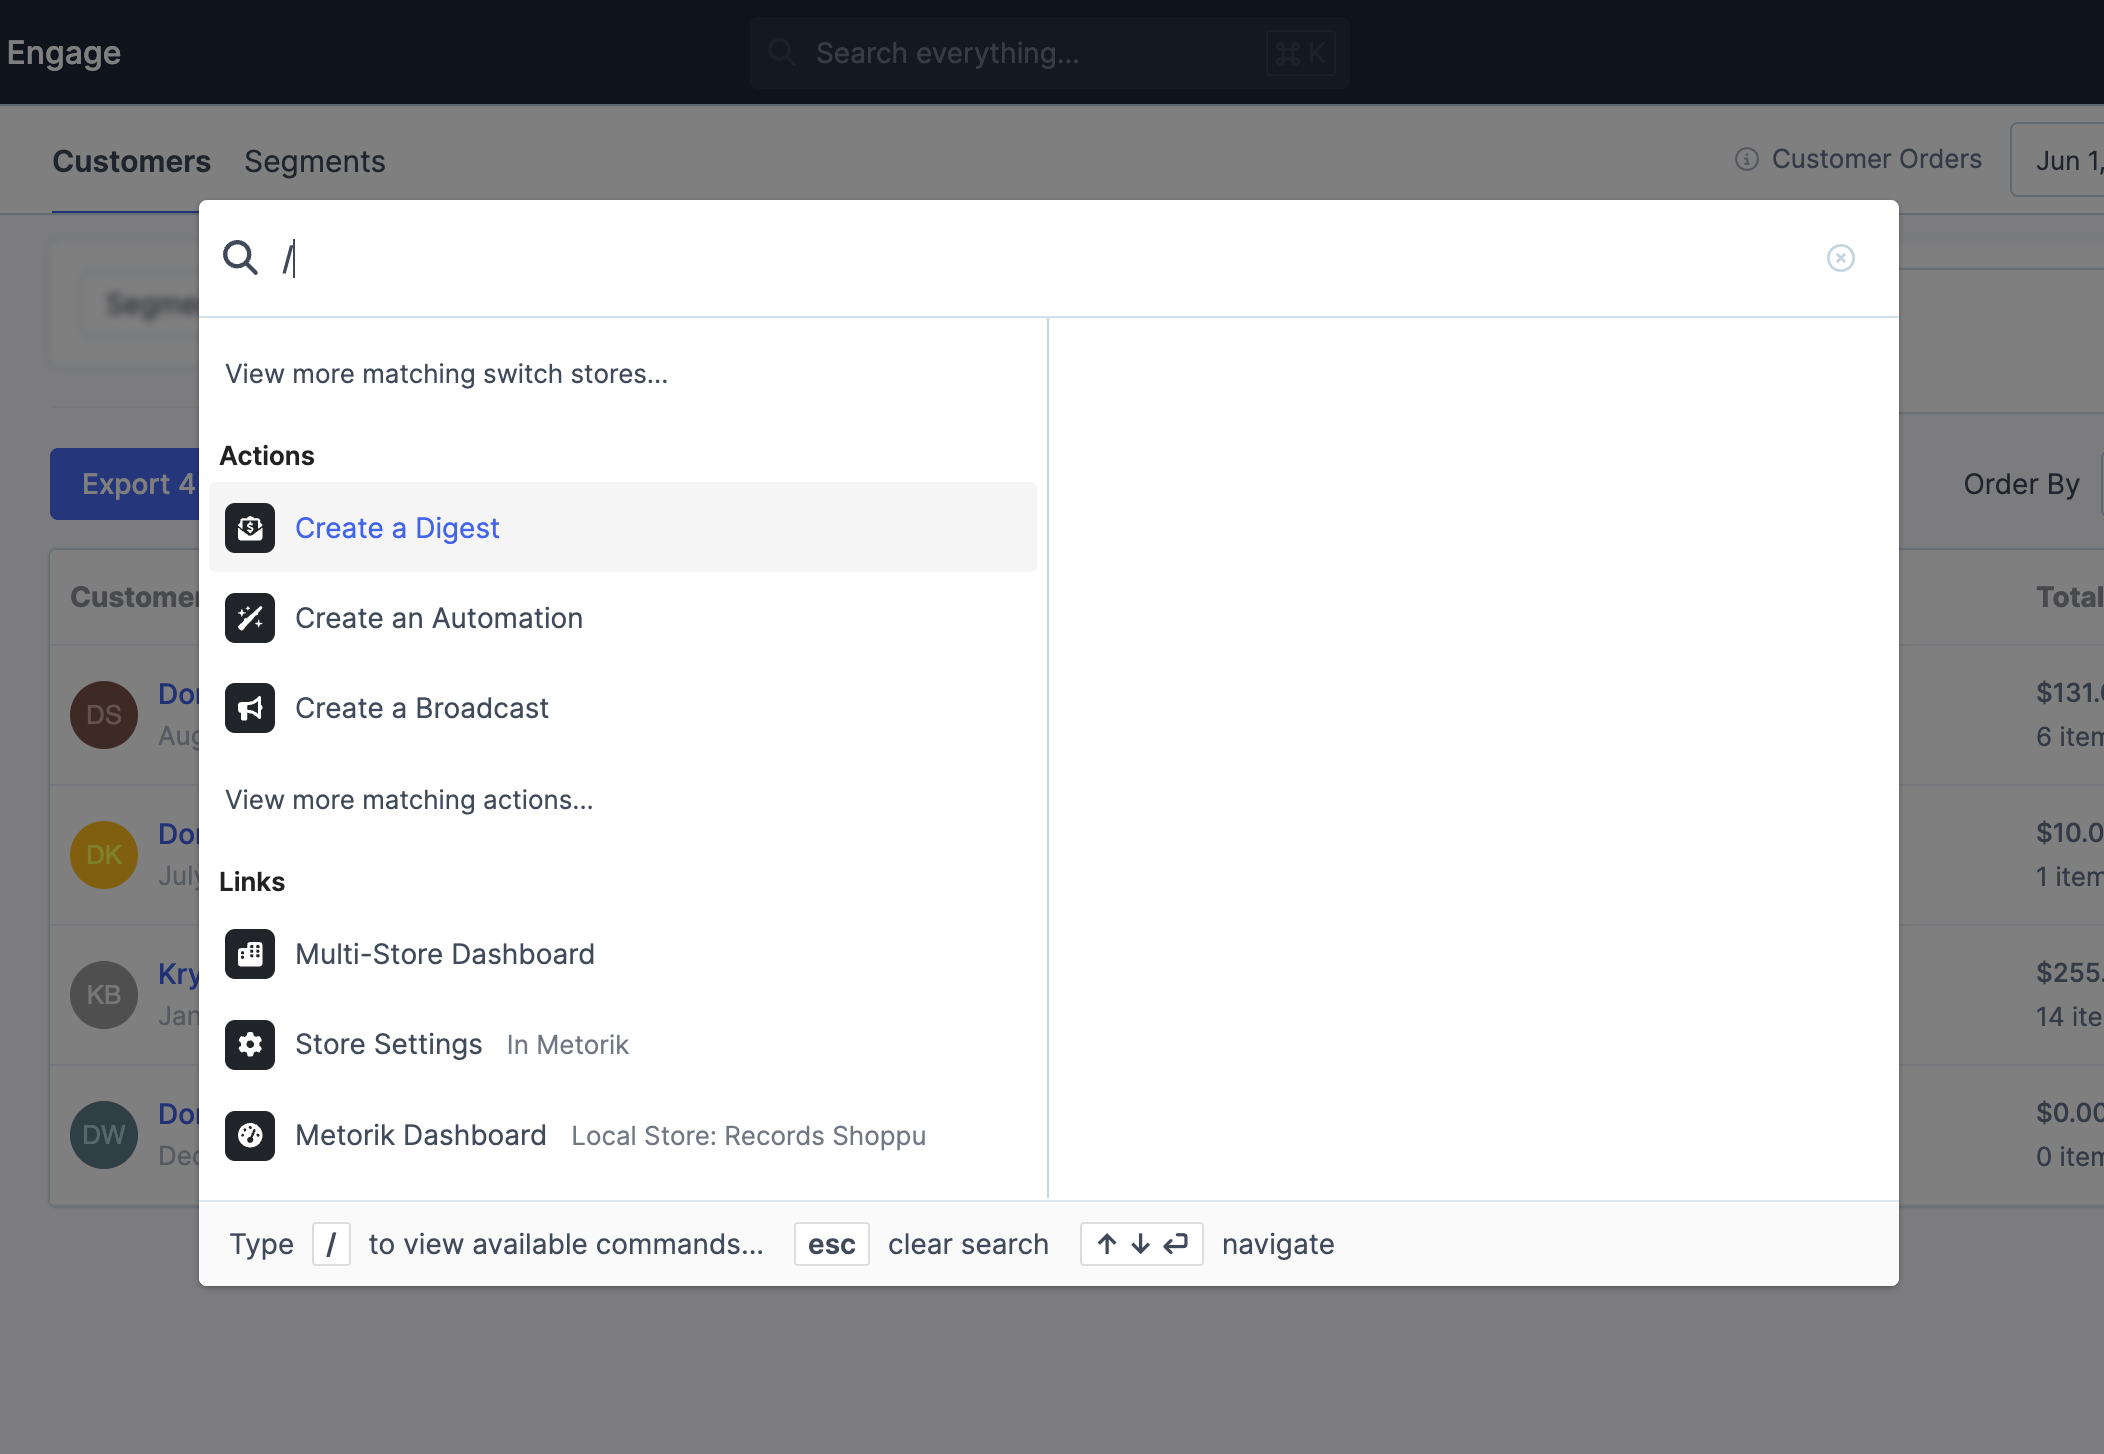Select the Customers tab
The image size is (2104, 1454).
point(131,161)
